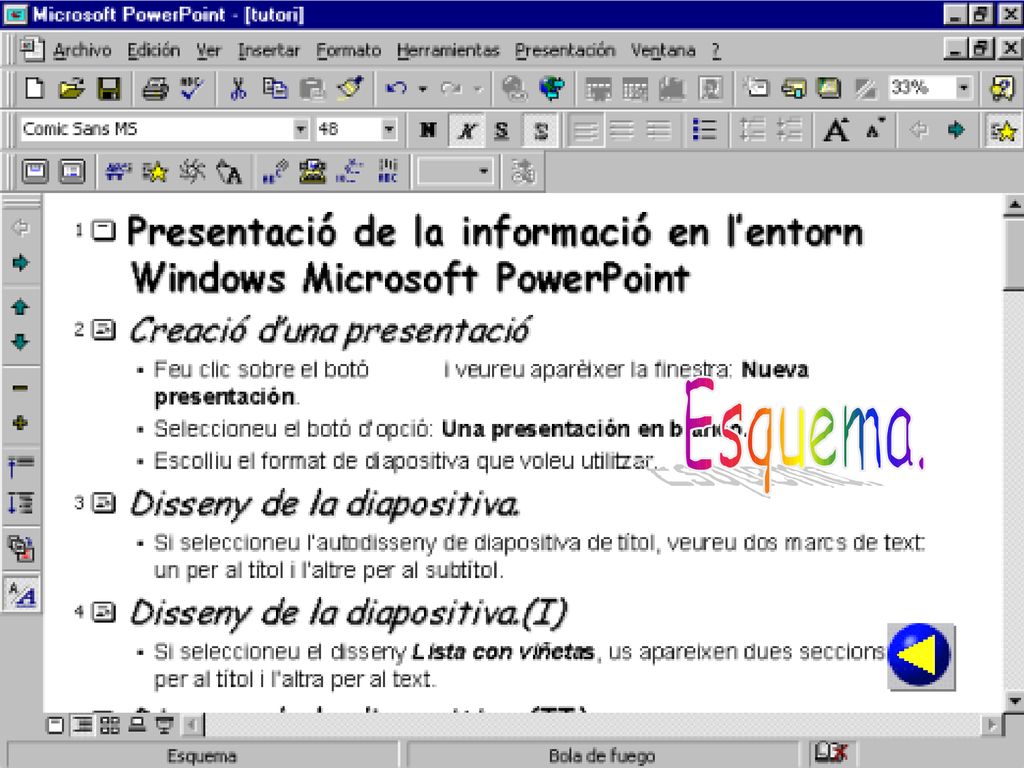Set right text alignment
The image size is (1024, 768).
click(x=658, y=129)
